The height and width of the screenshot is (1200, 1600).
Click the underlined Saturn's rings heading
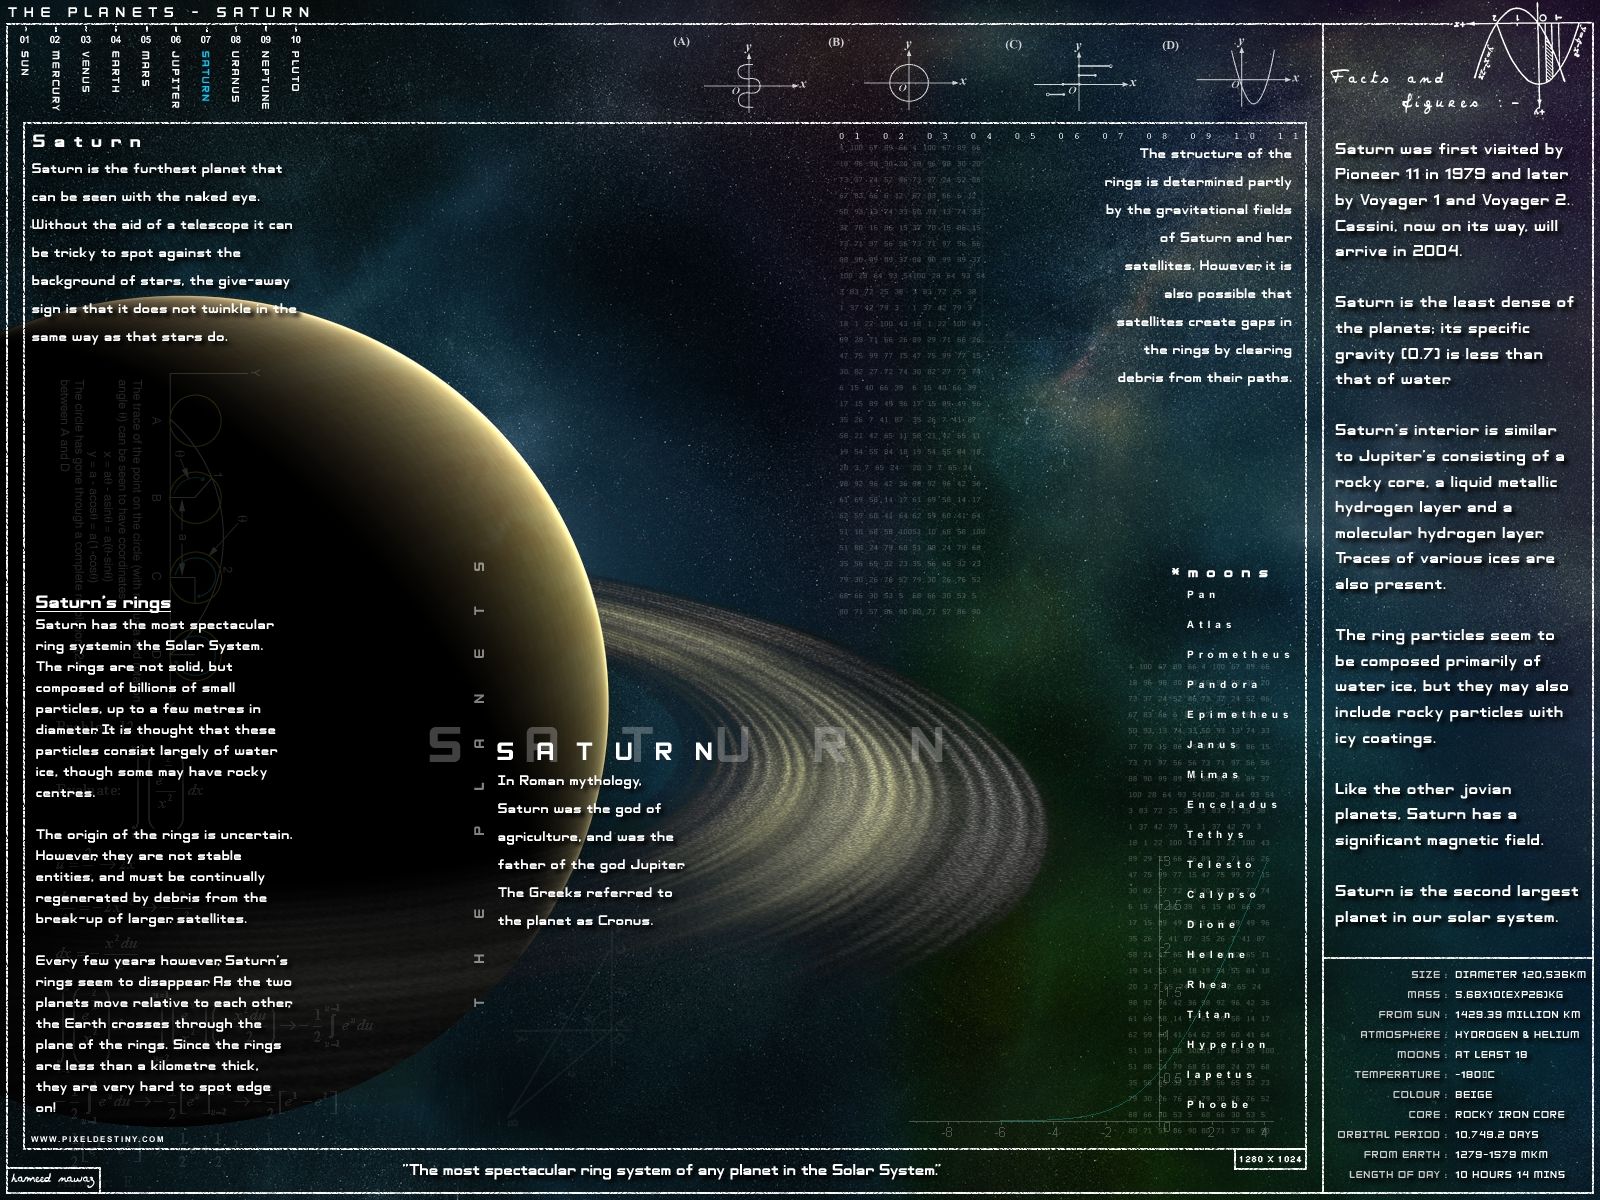(103, 602)
